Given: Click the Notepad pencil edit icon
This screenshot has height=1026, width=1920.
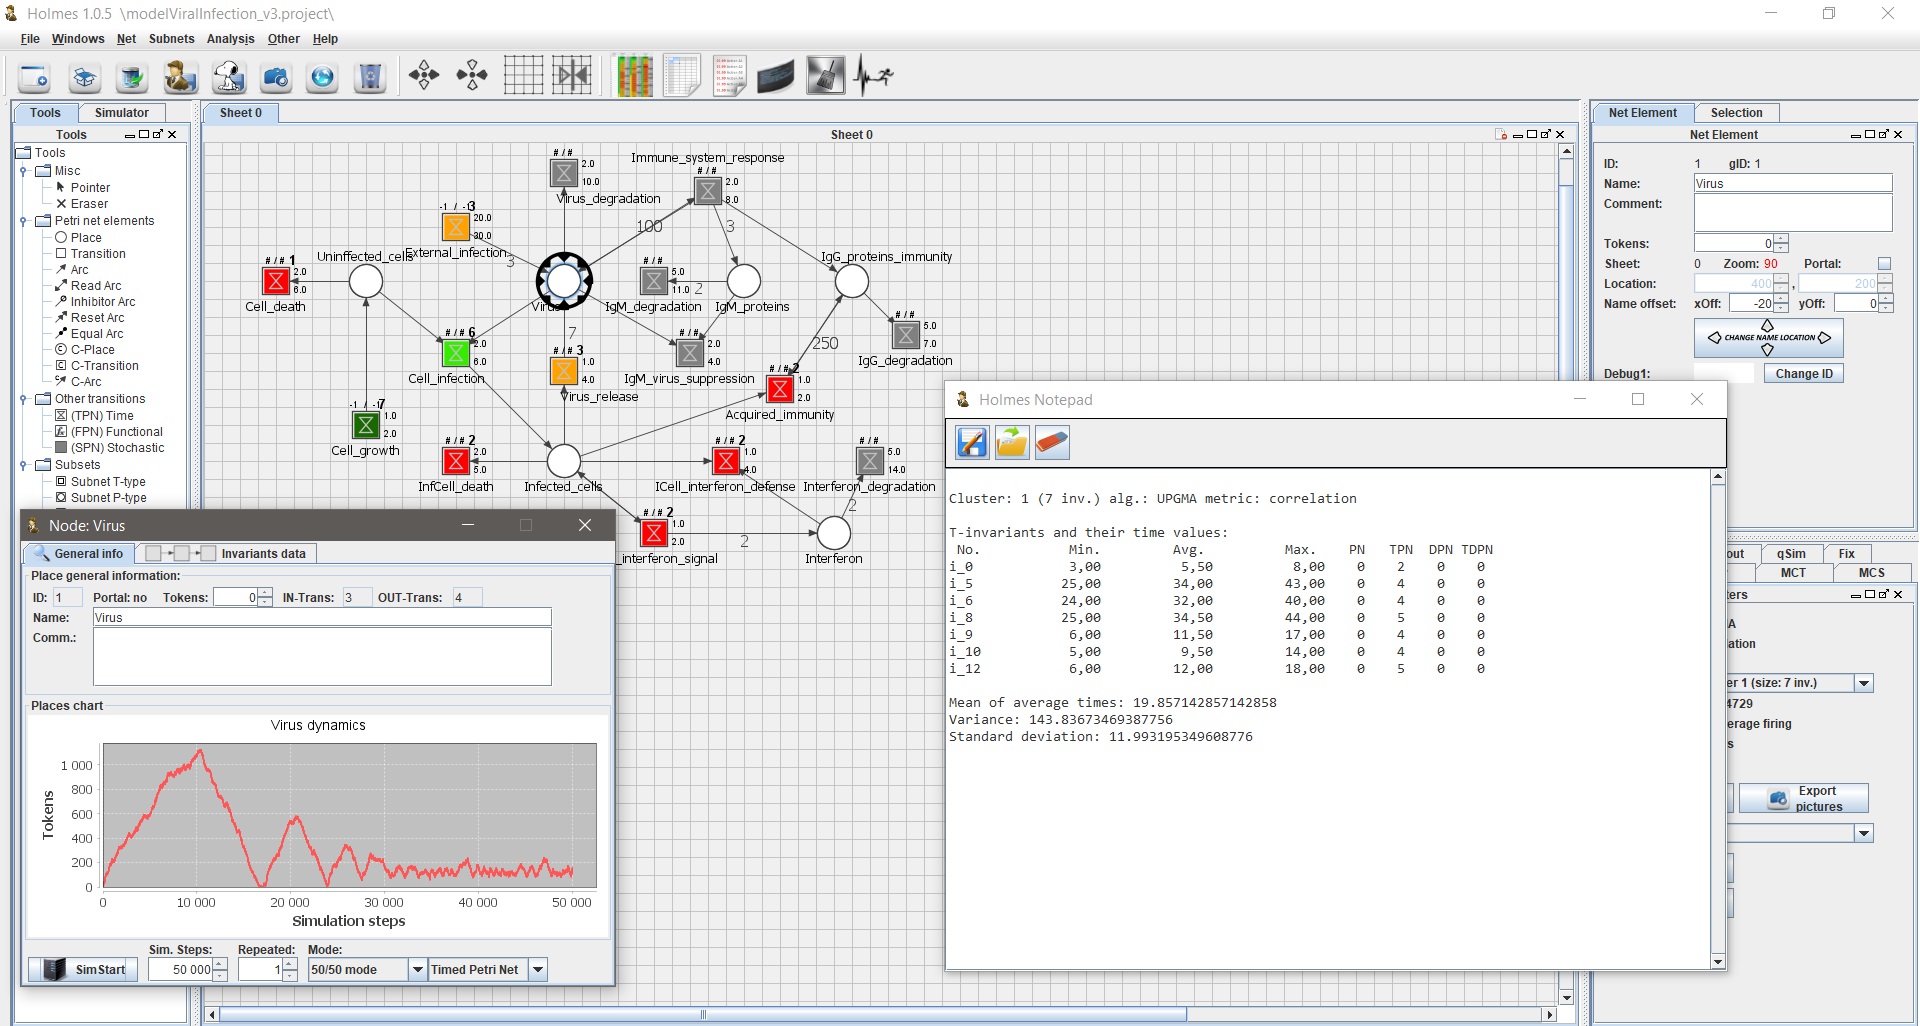Looking at the screenshot, I should pyautogui.click(x=972, y=442).
